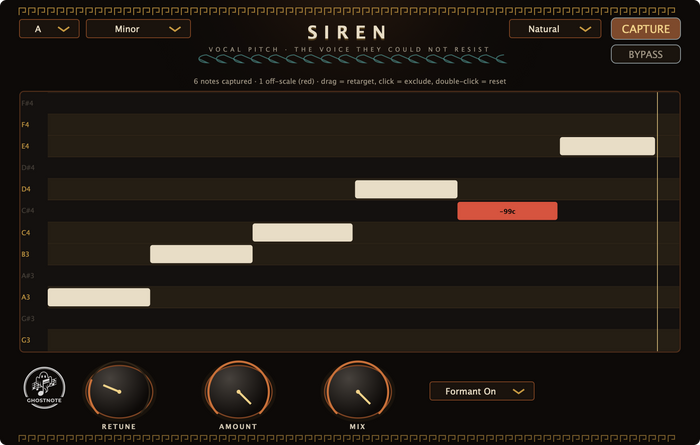
Task: Click the captured note on E4 row
Action: [607, 146]
